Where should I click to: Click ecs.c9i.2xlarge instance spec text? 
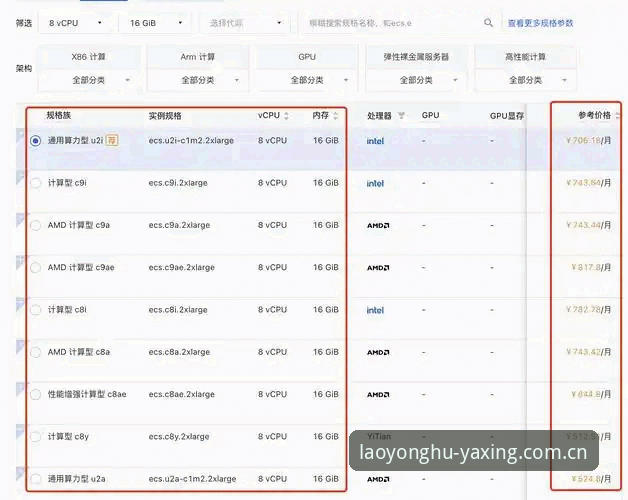178,183
